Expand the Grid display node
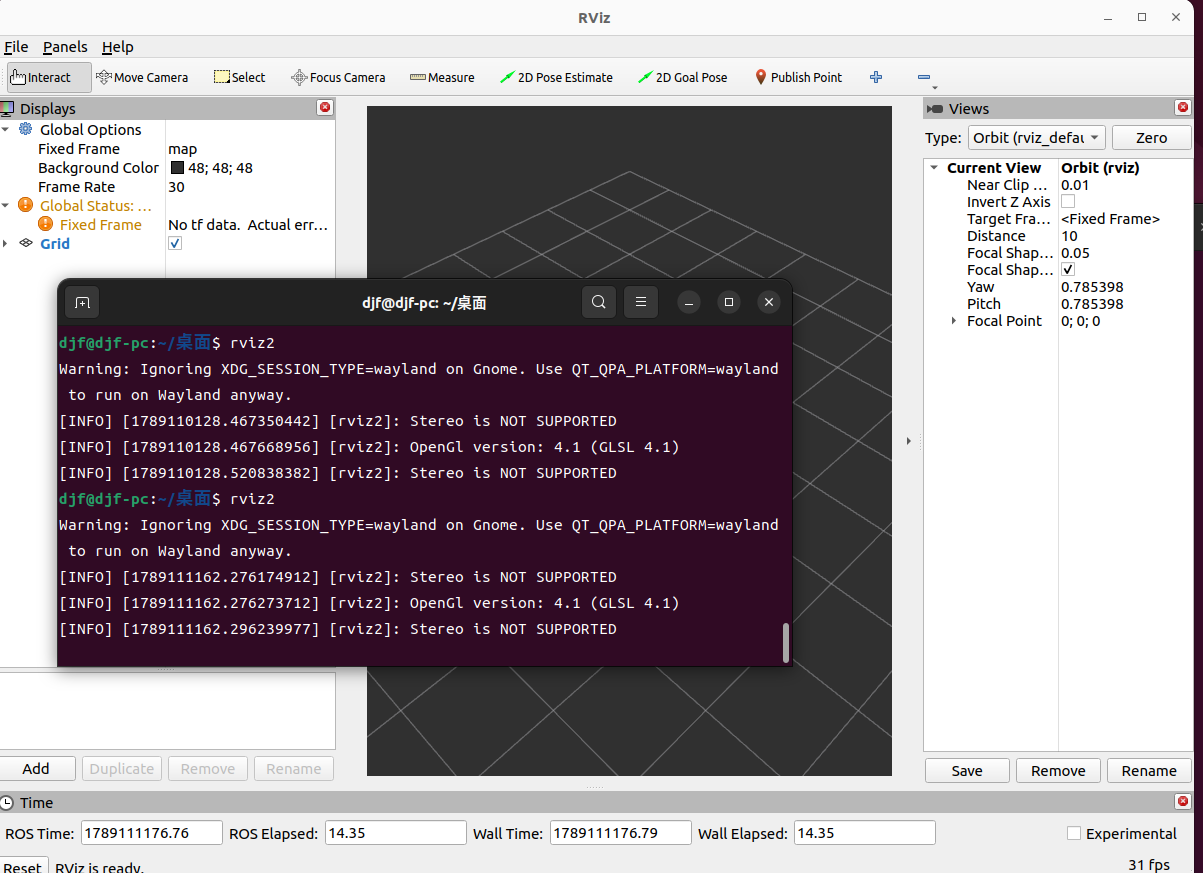Screen dimensions: 1203x873 pos(6,244)
